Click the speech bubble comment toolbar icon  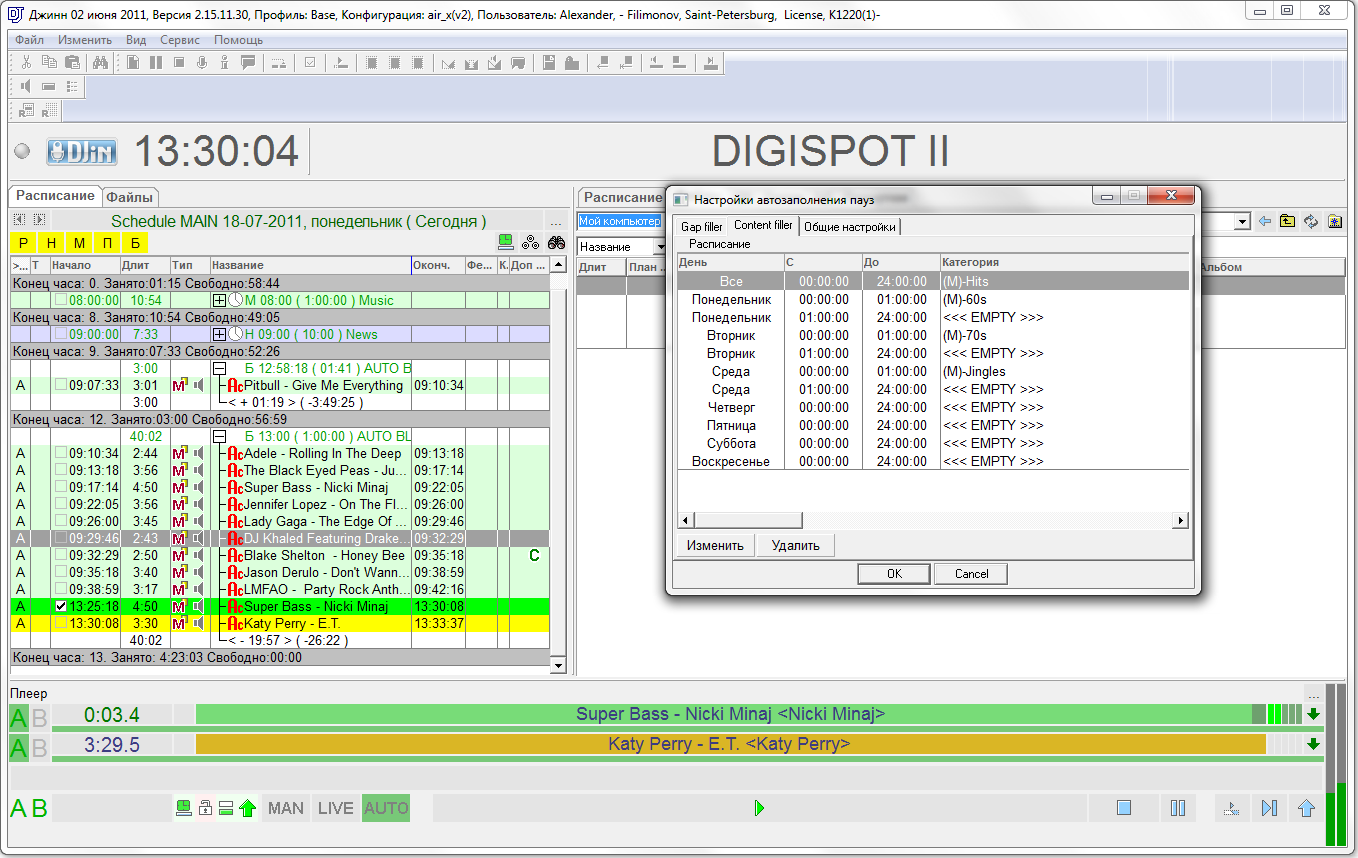coord(247,62)
